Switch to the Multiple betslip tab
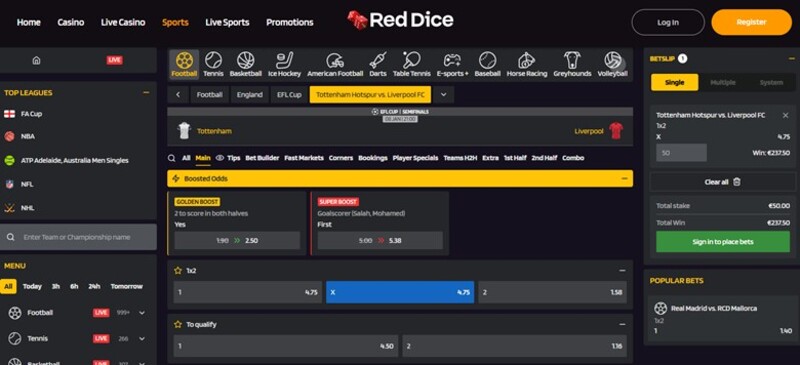The height and width of the screenshot is (365, 800). (723, 82)
